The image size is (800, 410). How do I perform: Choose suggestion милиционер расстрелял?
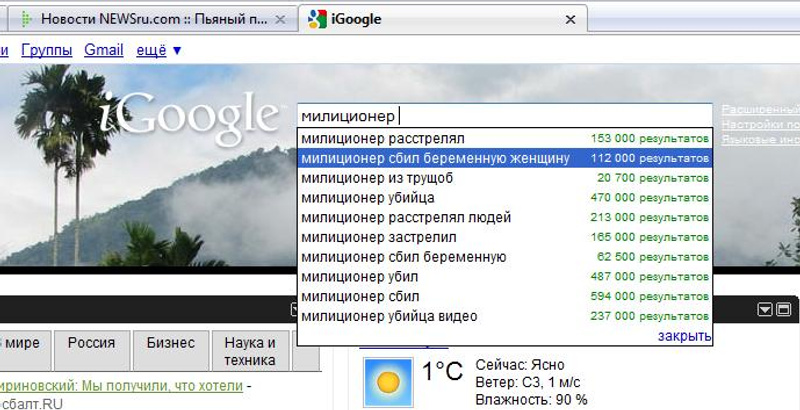point(505,138)
